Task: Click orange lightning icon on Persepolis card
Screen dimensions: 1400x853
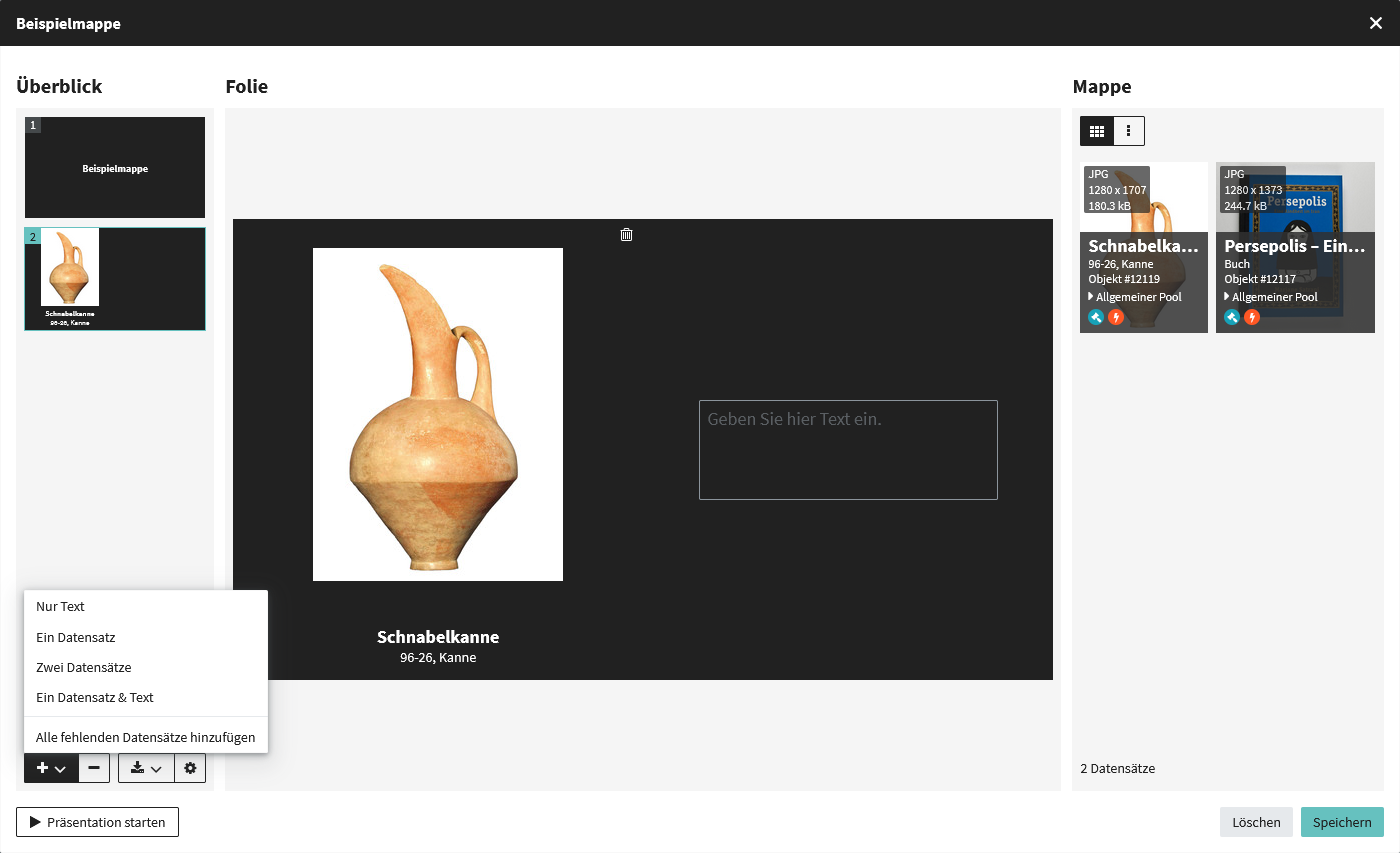Action: pos(1252,317)
